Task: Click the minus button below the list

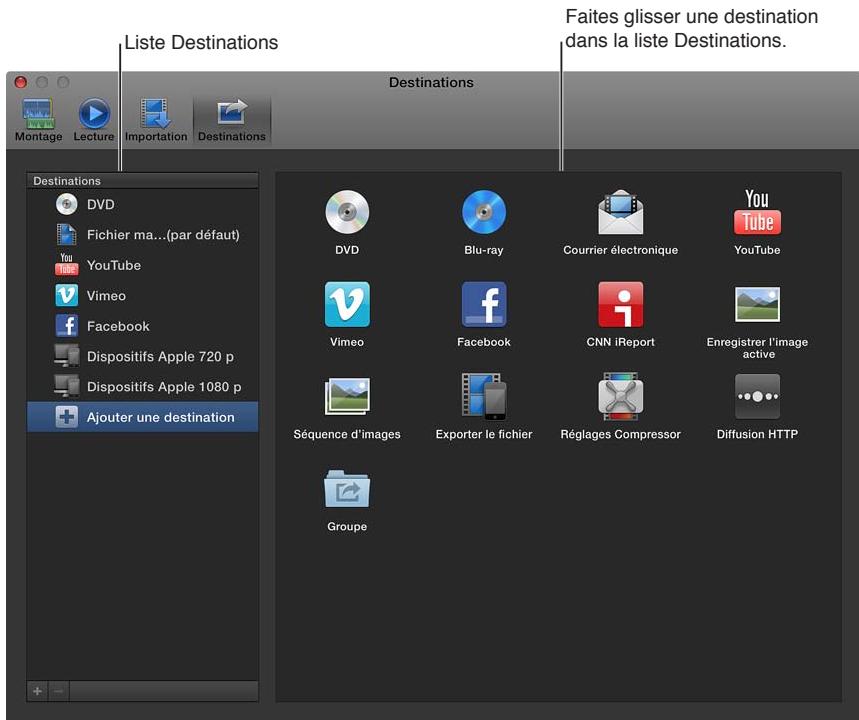Action: click(x=59, y=691)
